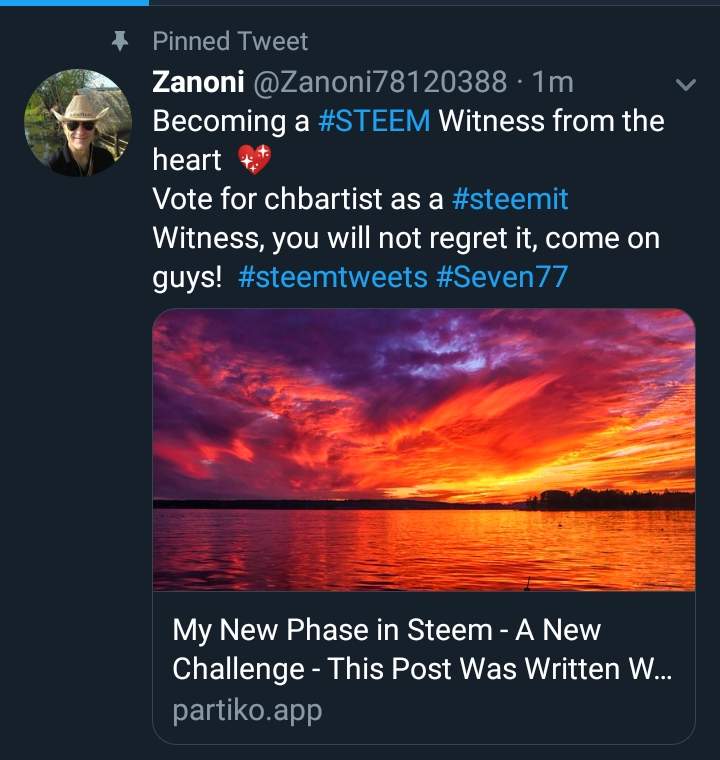Open the 'My New Phase in Steem' card title
This screenshot has height=760, width=720.
point(420,649)
